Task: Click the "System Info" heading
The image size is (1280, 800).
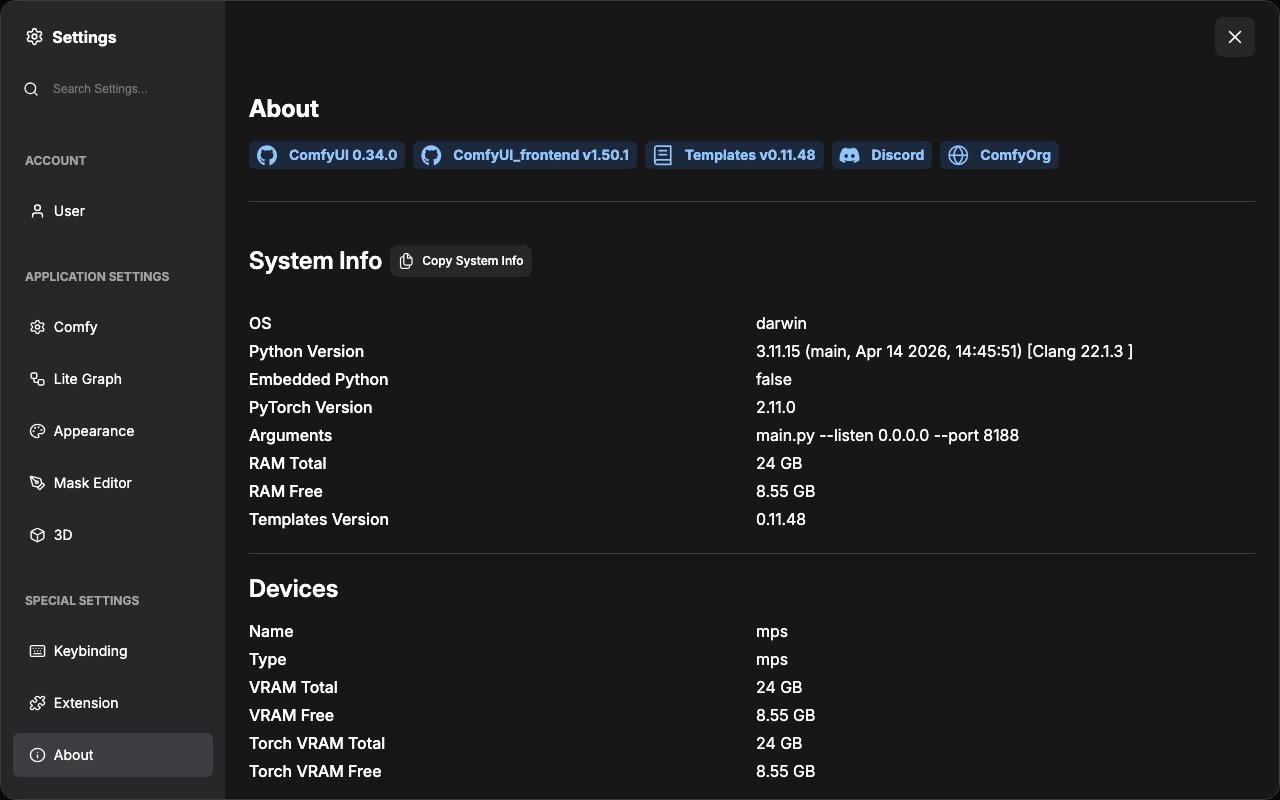Action: (315, 261)
